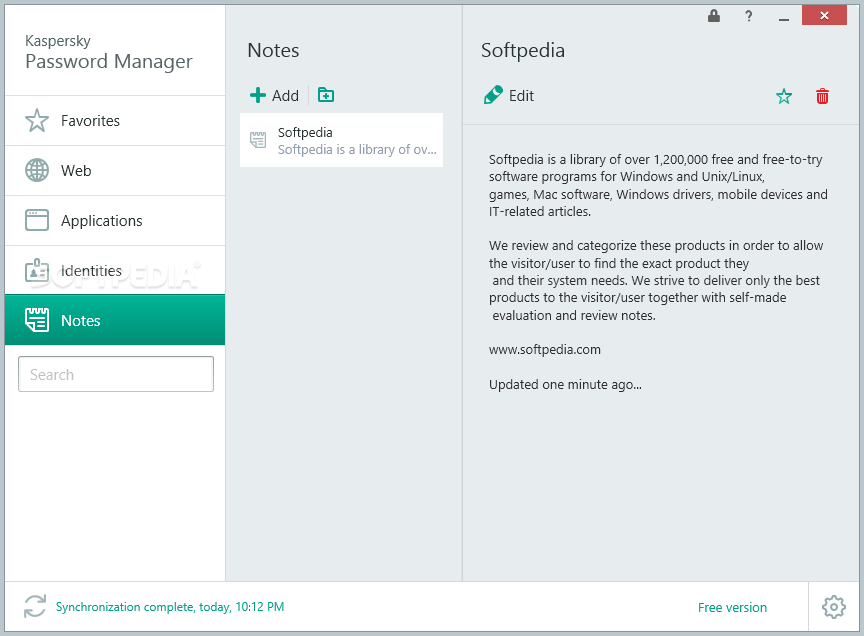
Task: Mark note as favorite with star
Action: pos(784,96)
